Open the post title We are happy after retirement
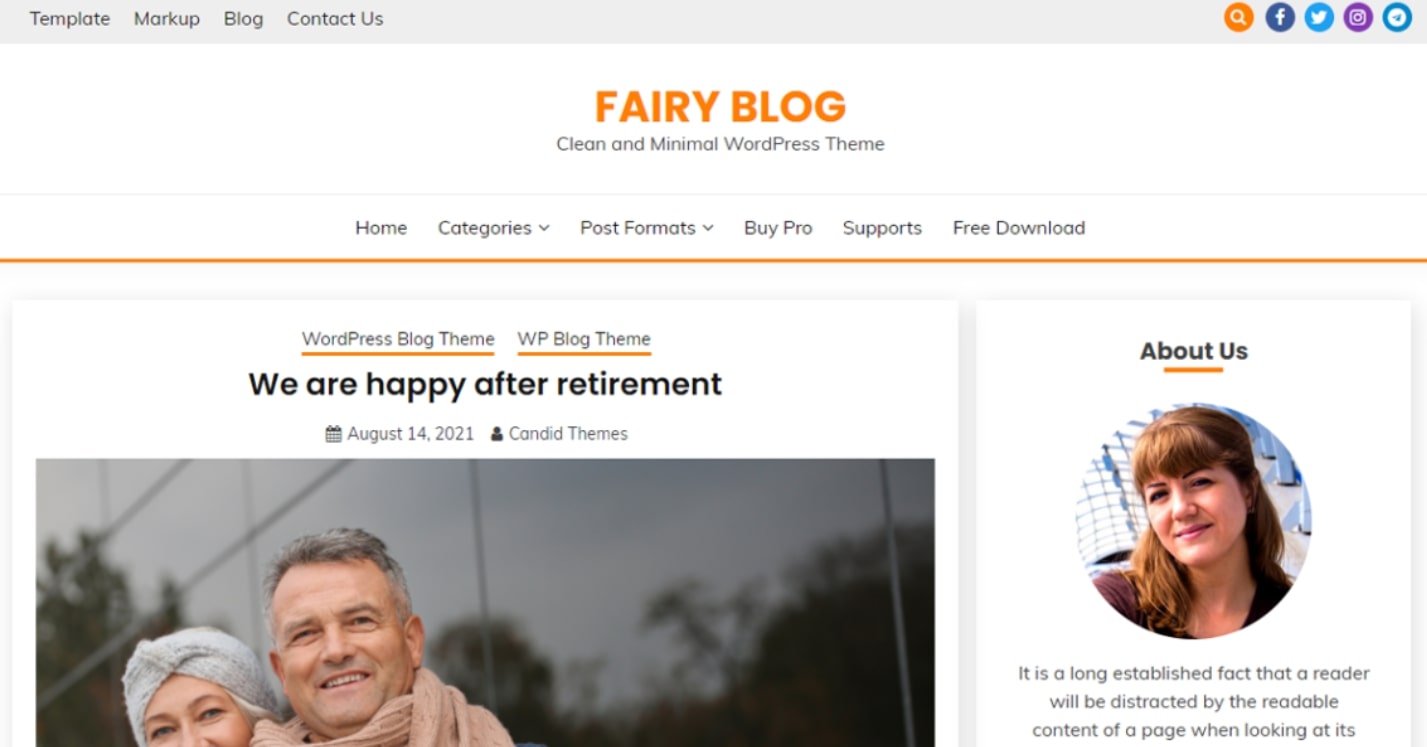Image resolution: width=1427 pixels, height=747 pixels. [485, 384]
